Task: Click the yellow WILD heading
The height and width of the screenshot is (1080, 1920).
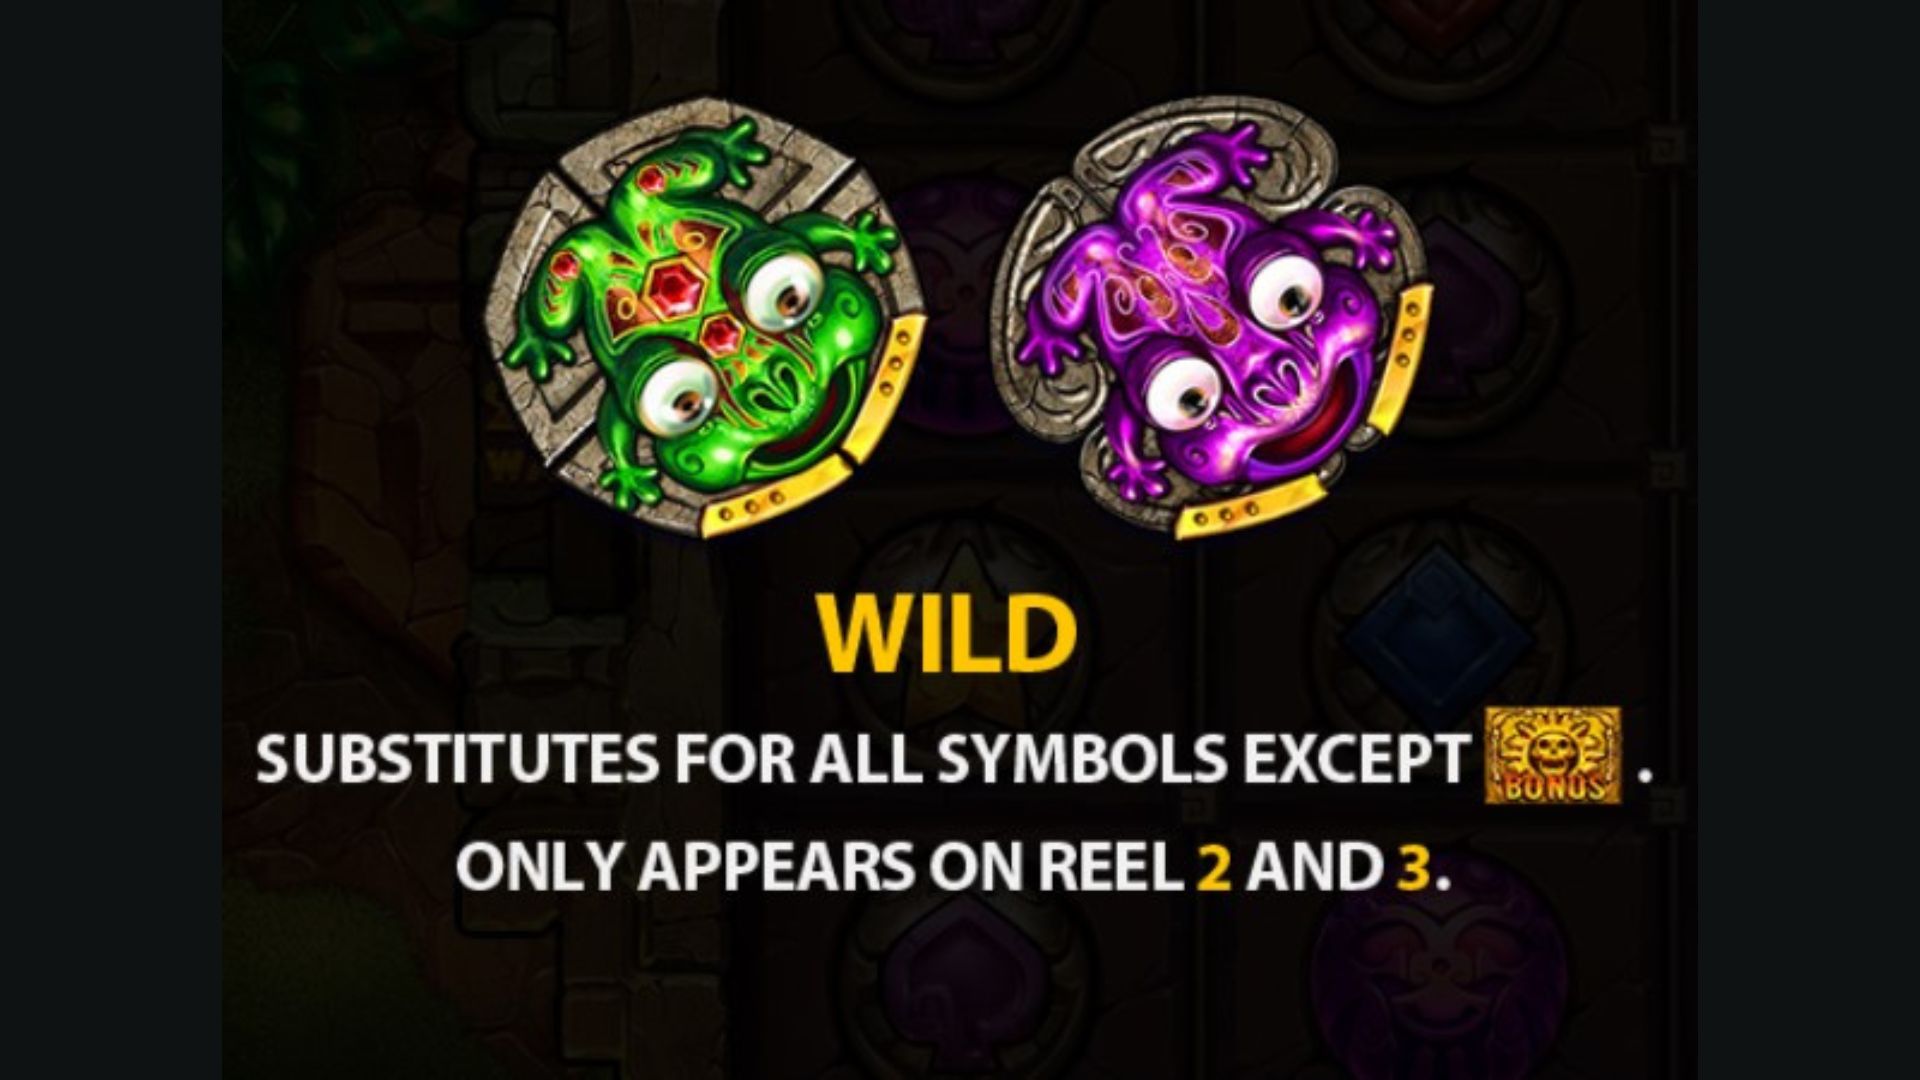Action: coord(947,637)
